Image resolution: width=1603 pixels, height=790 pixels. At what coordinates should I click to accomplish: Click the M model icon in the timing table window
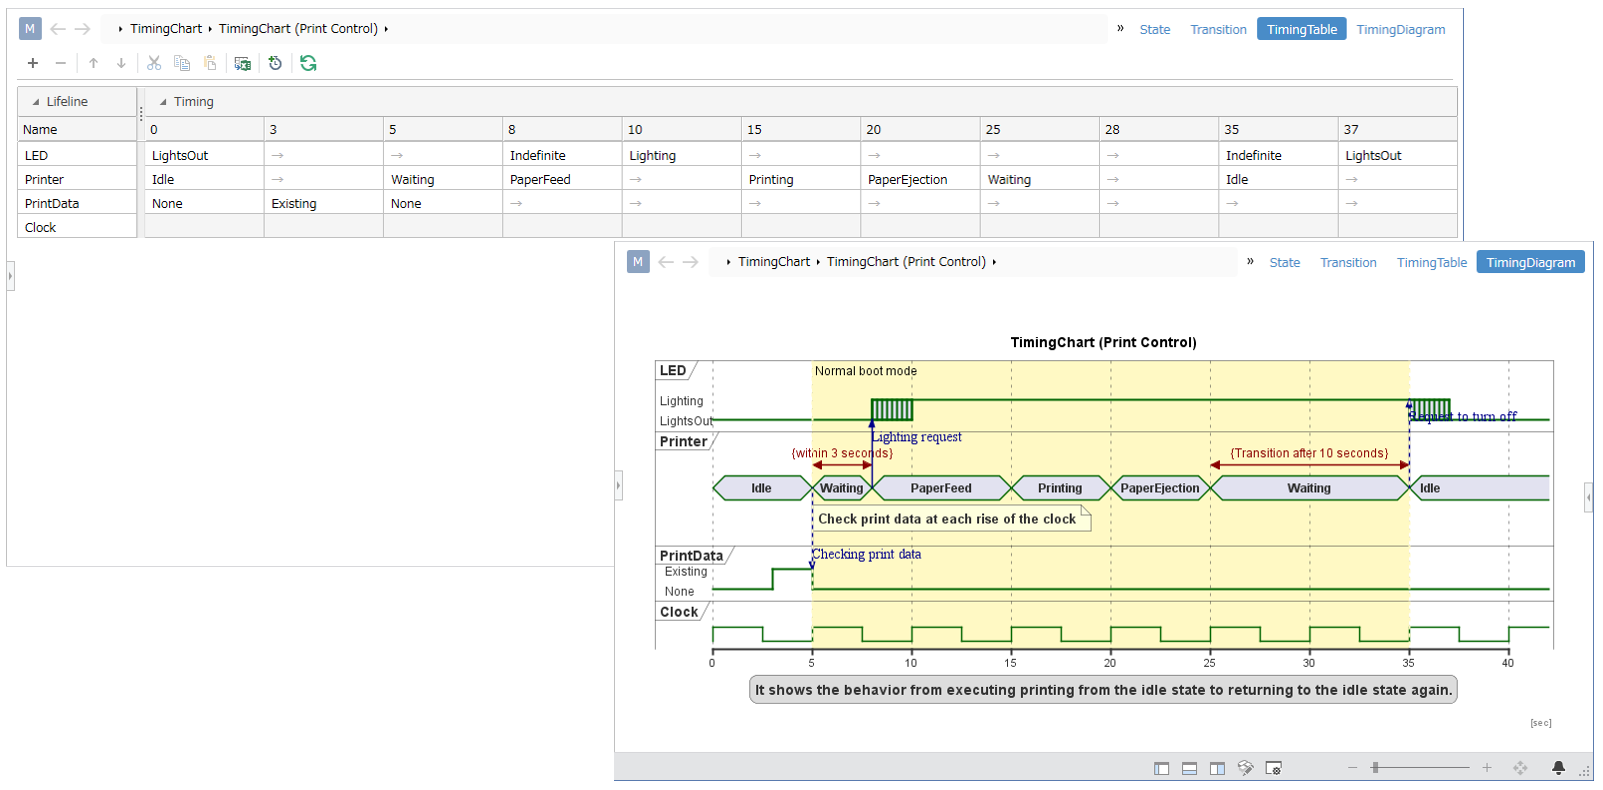click(x=30, y=29)
